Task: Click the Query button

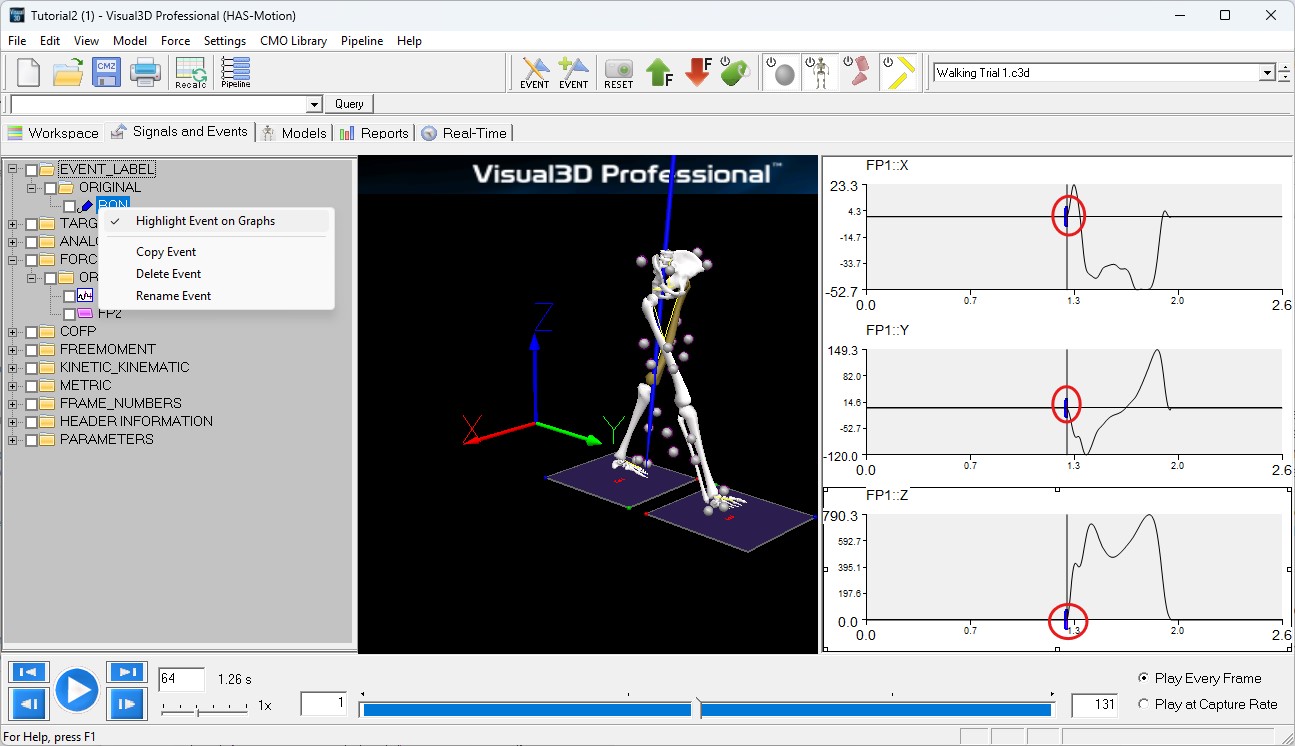Action: [349, 104]
